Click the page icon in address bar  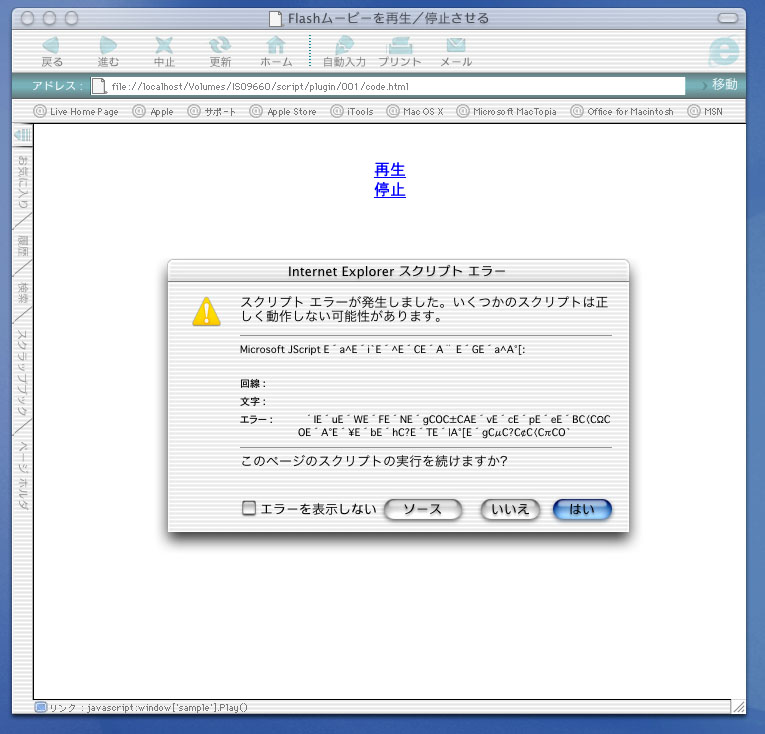pos(99,86)
